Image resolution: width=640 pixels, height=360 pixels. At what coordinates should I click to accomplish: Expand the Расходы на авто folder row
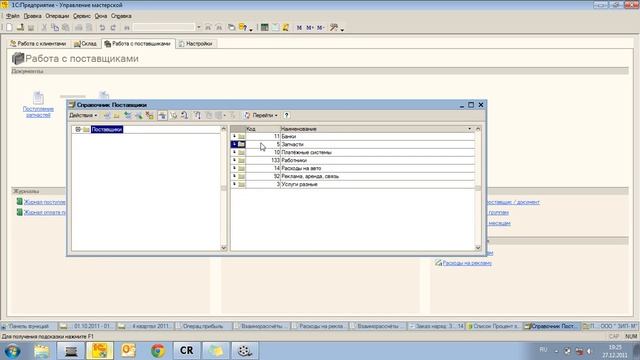234,168
